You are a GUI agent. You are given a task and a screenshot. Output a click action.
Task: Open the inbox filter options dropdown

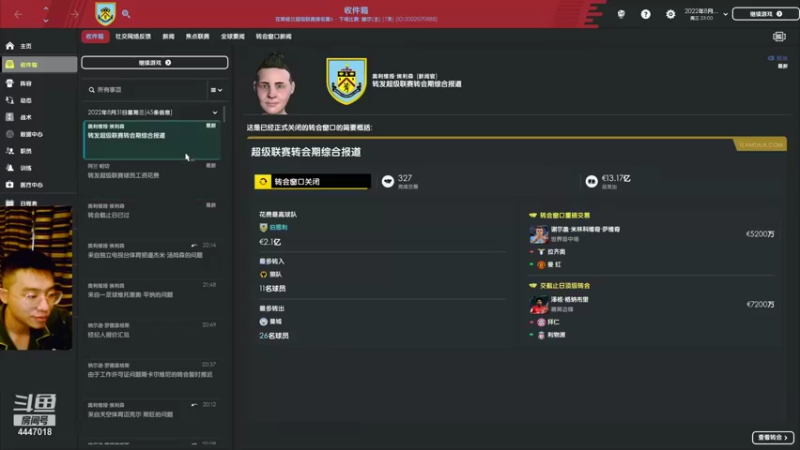(217, 90)
